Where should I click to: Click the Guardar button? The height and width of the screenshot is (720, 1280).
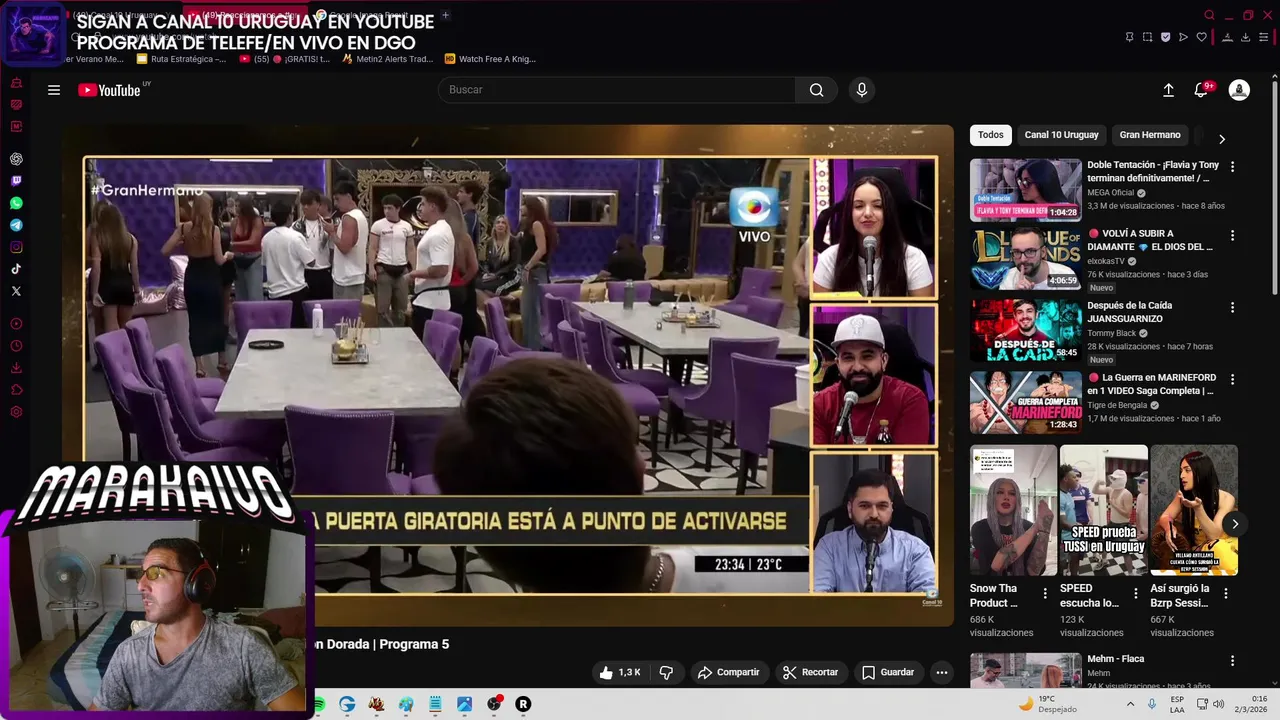click(x=888, y=672)
